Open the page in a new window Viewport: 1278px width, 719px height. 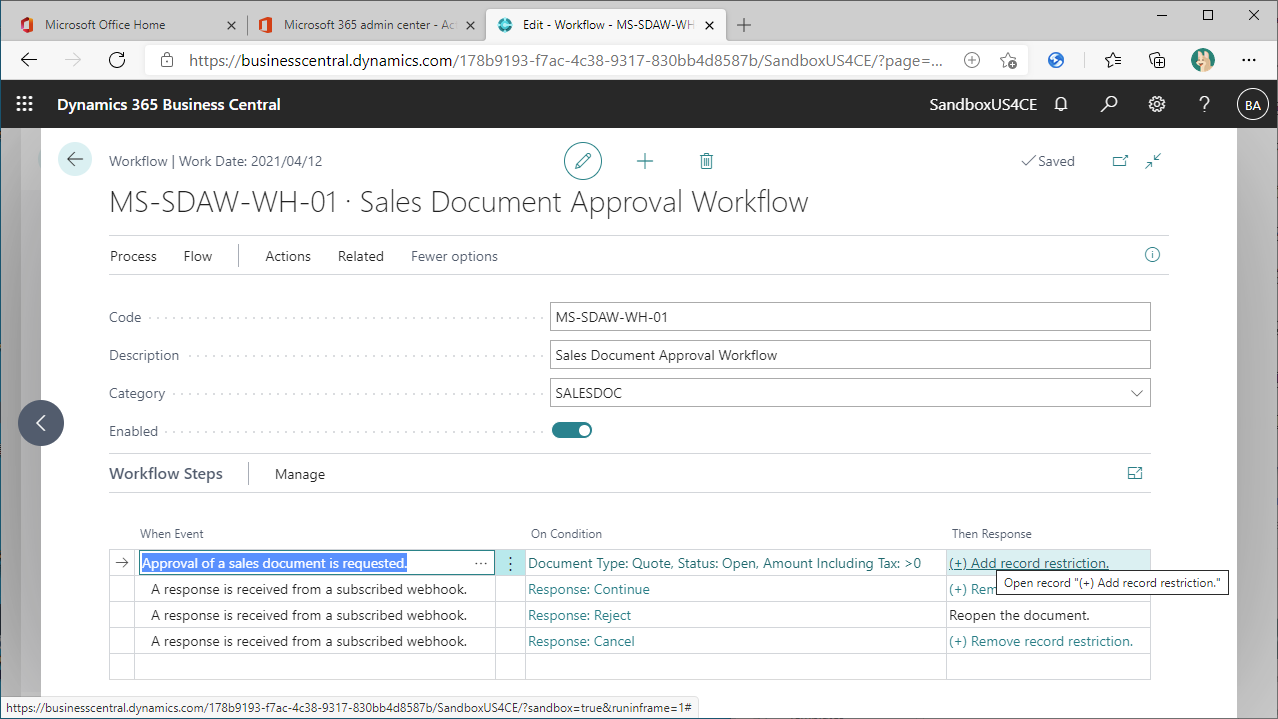point(1120,160)
